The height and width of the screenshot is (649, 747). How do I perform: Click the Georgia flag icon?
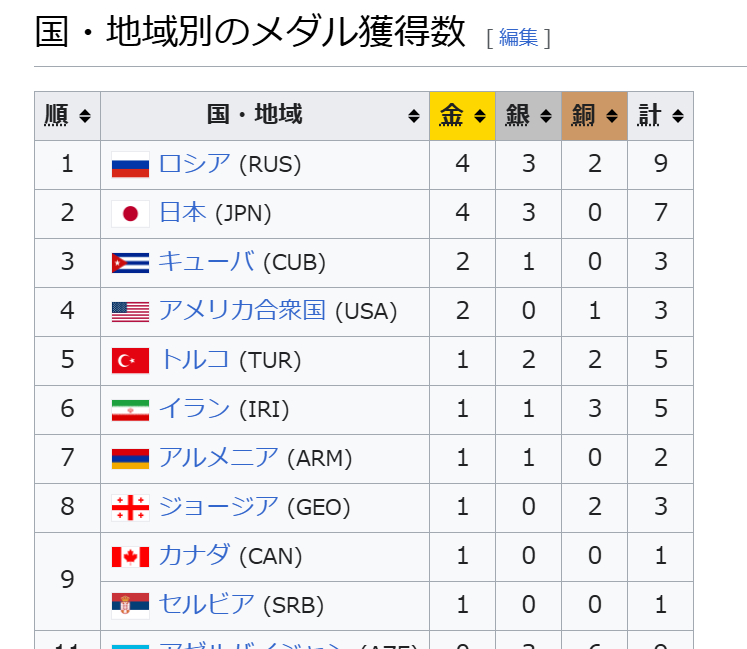click(x=130, y=507)
